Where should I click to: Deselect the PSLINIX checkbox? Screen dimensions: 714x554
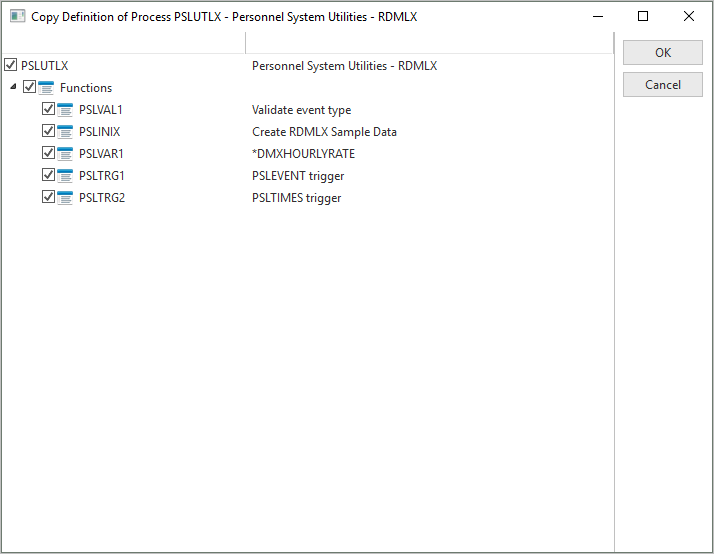pos(48,131)
